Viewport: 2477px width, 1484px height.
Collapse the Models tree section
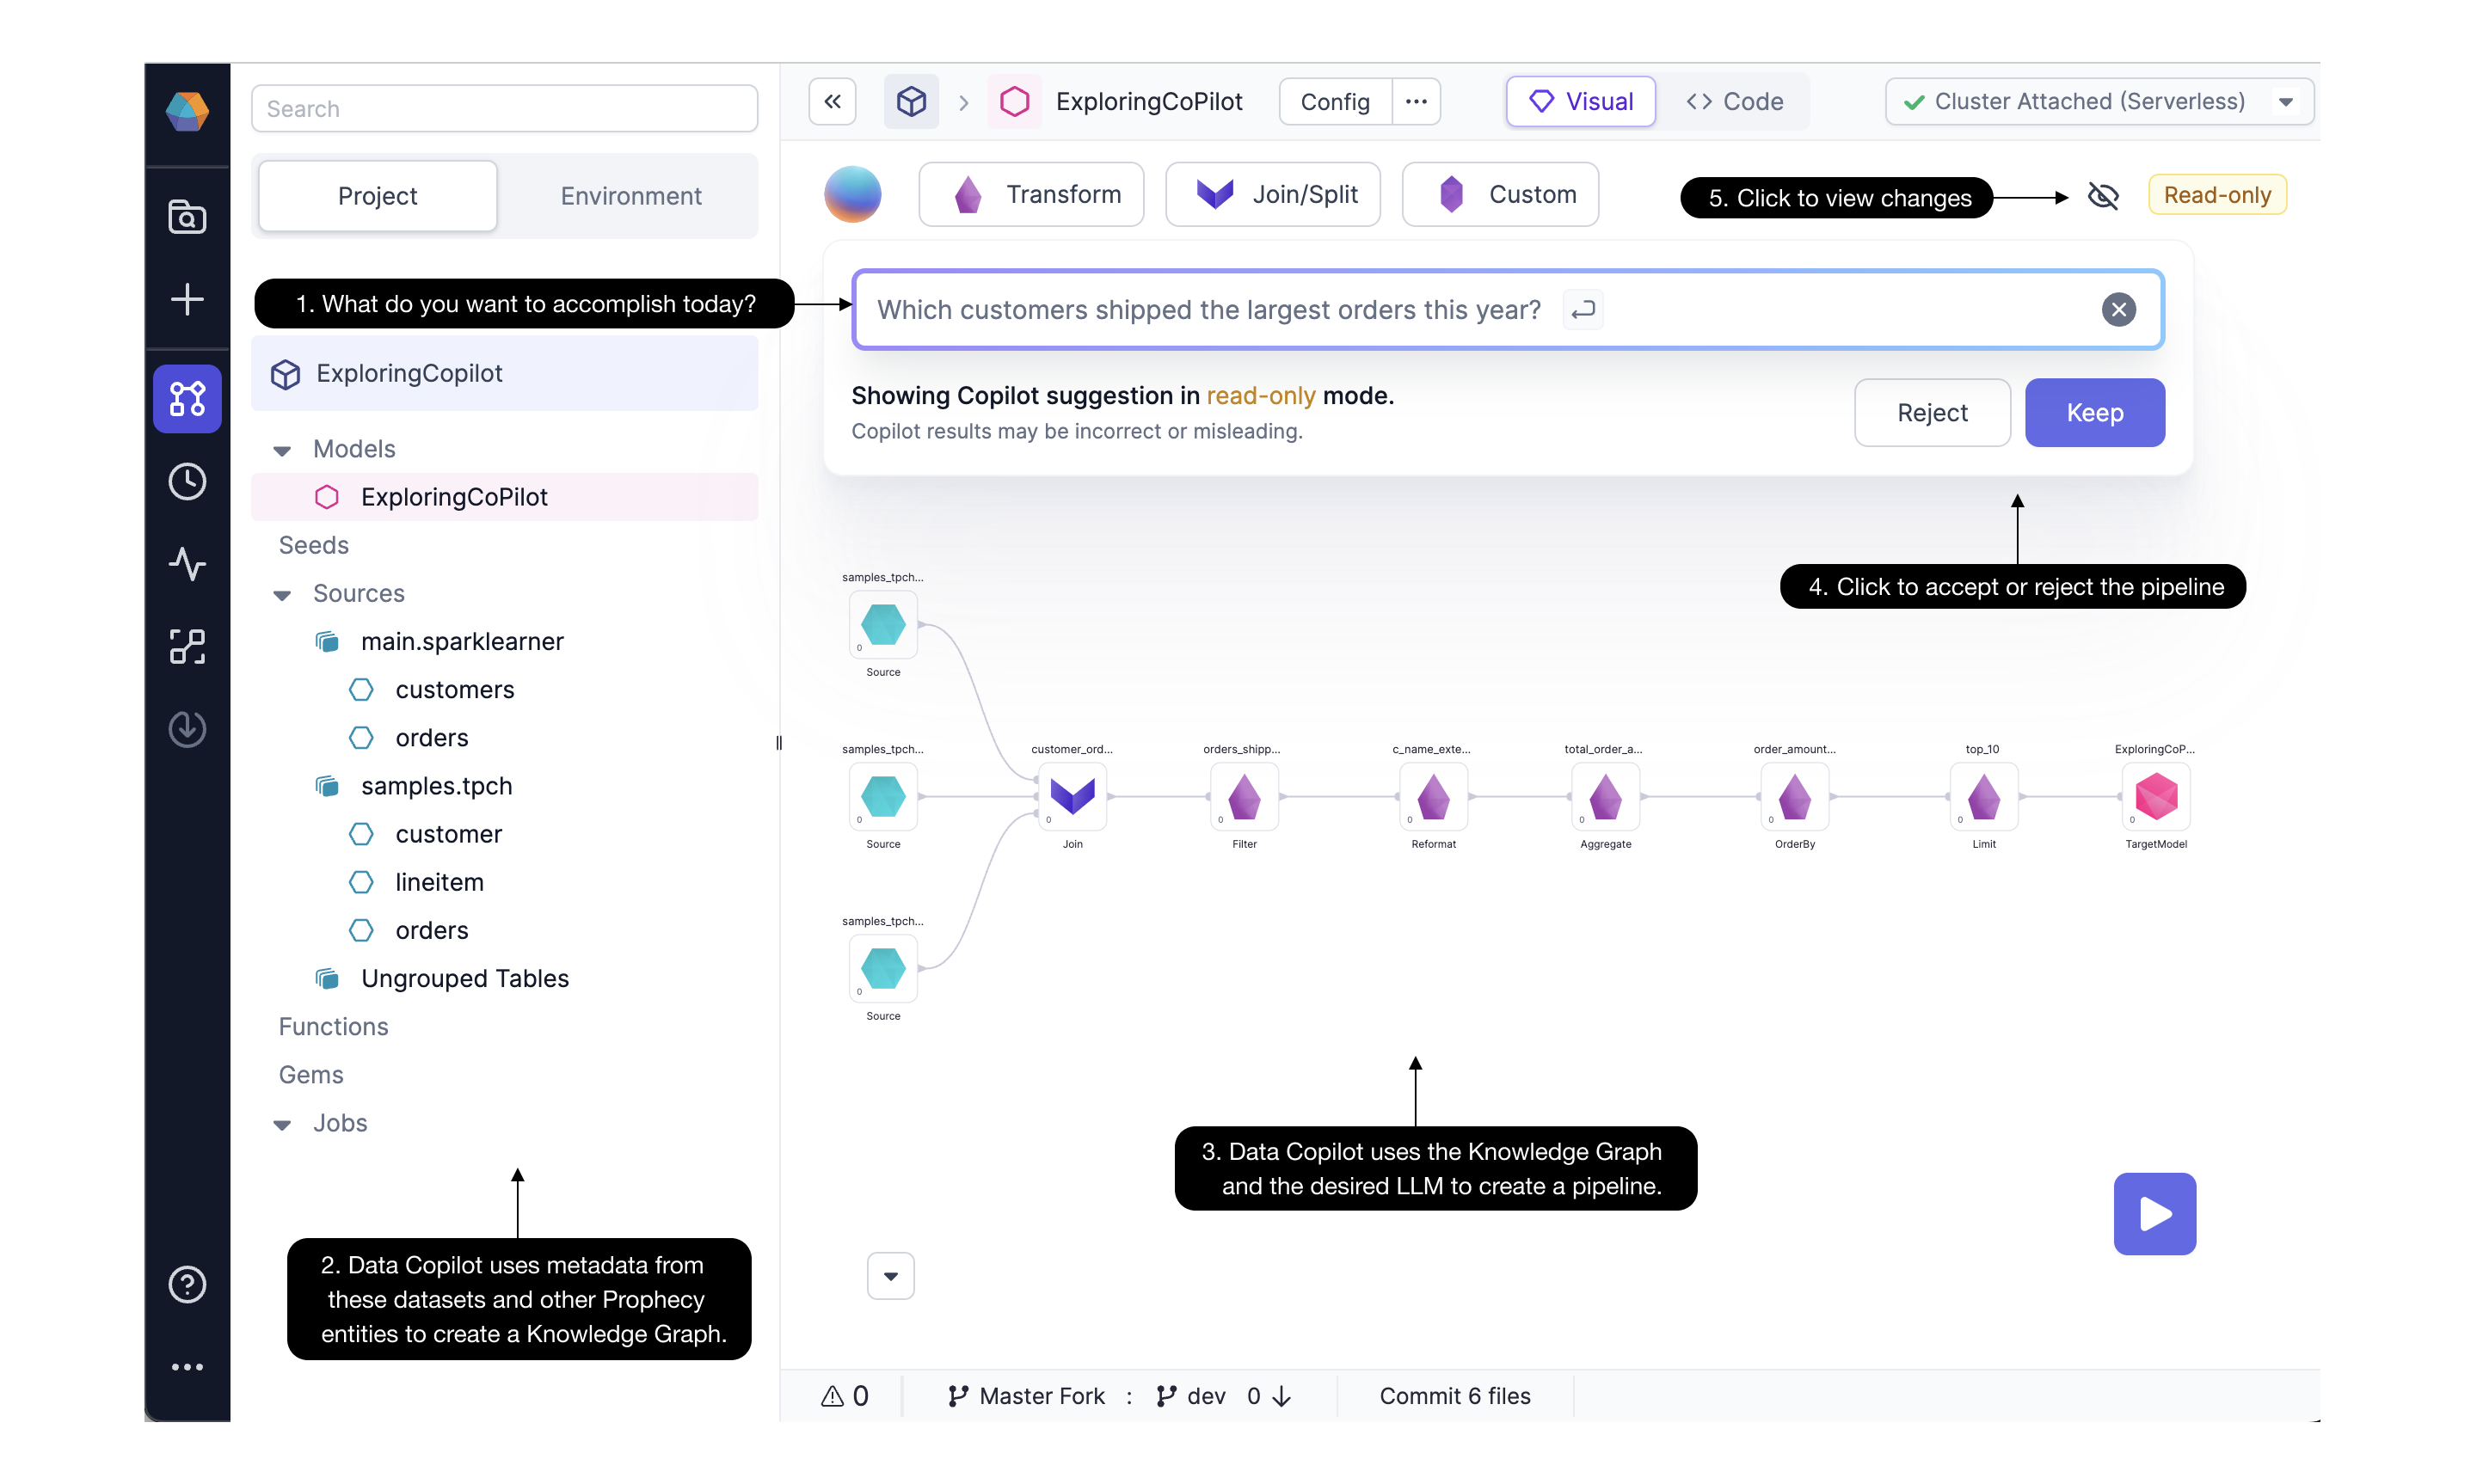[x=282, y=450]
